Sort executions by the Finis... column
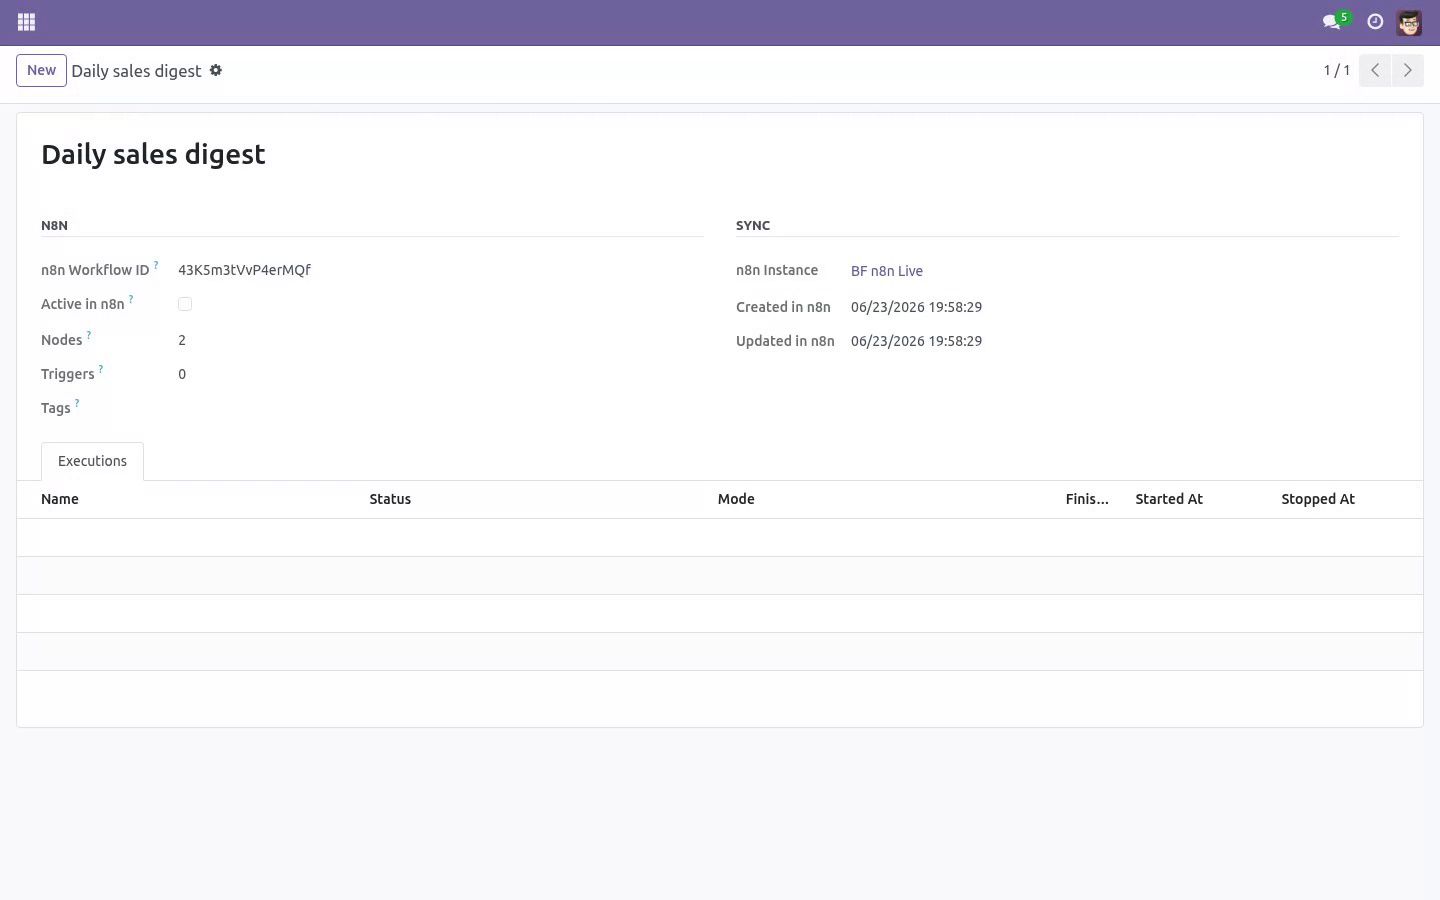Image resolution: width=1440 pixels, height=900 pixels. [1087, 499]
